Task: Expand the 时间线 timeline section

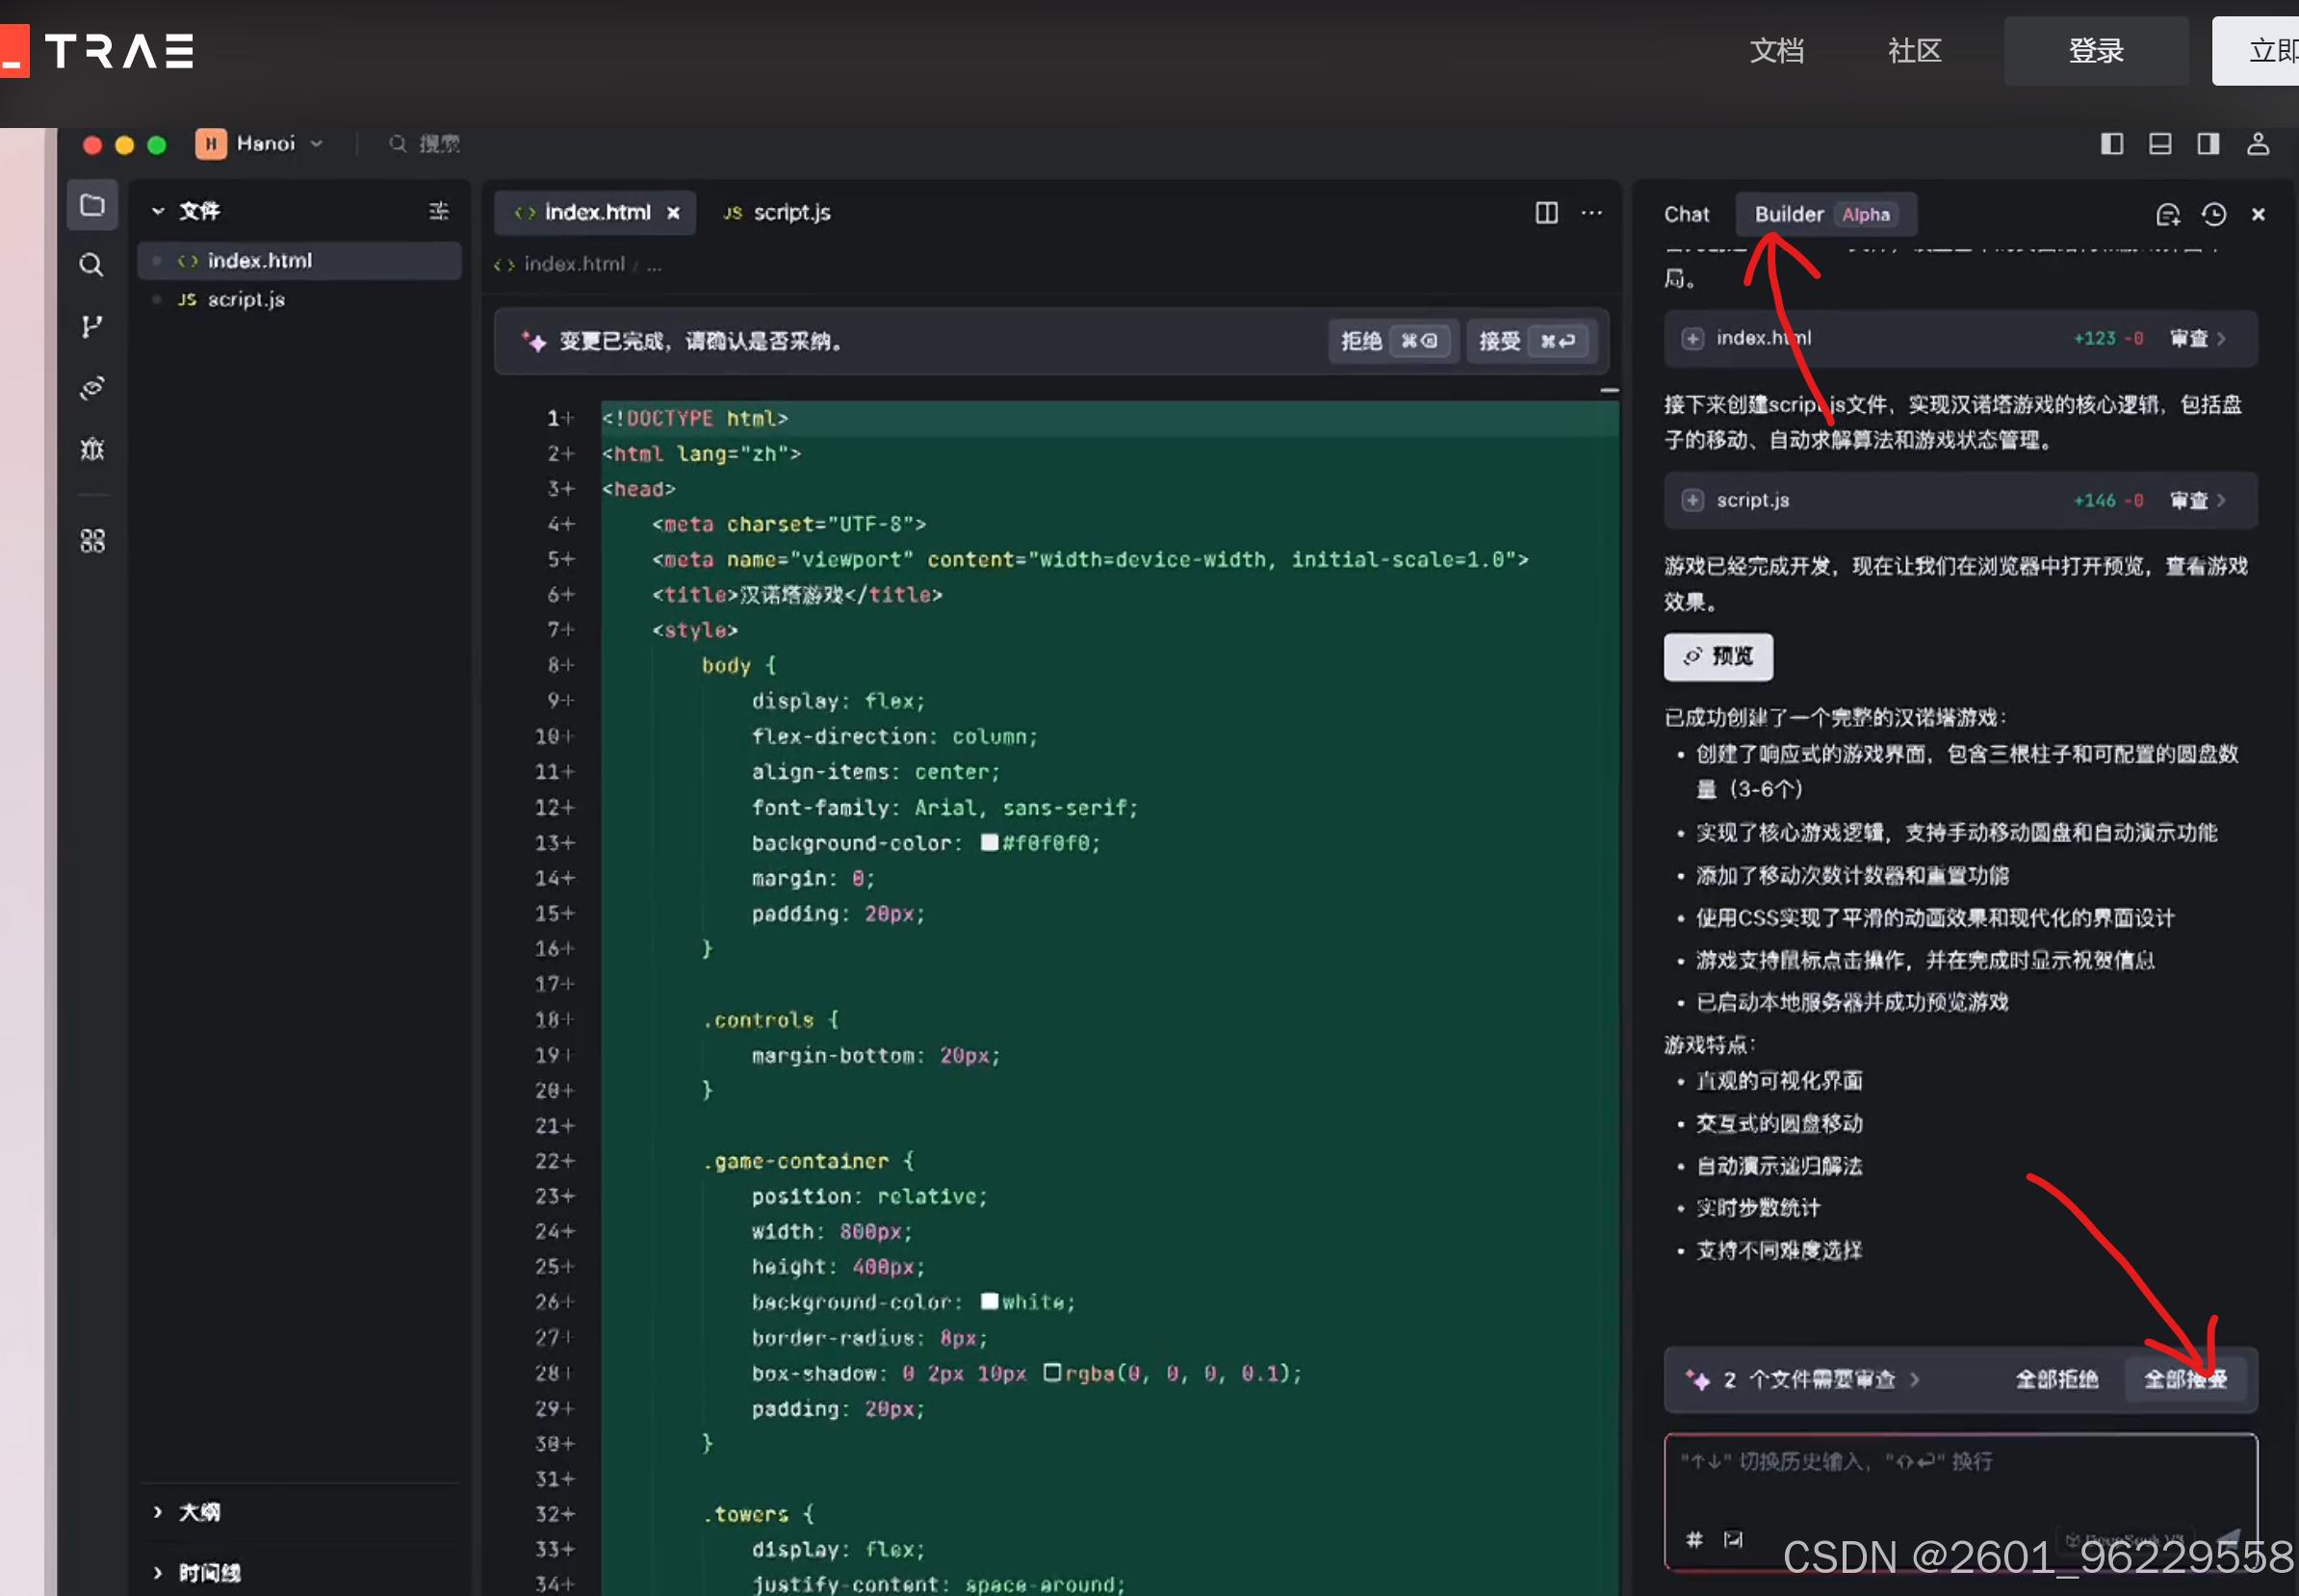Action: 158,1572
